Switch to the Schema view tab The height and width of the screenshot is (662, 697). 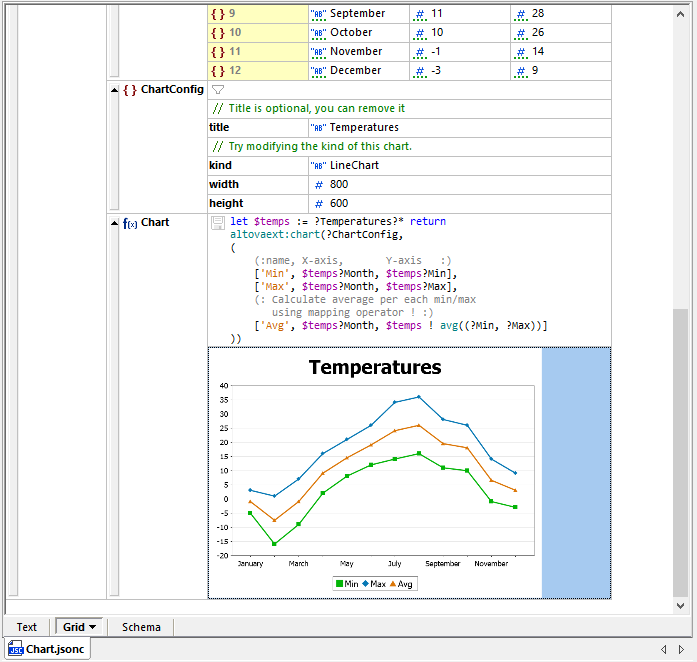(x=141, y=627)
